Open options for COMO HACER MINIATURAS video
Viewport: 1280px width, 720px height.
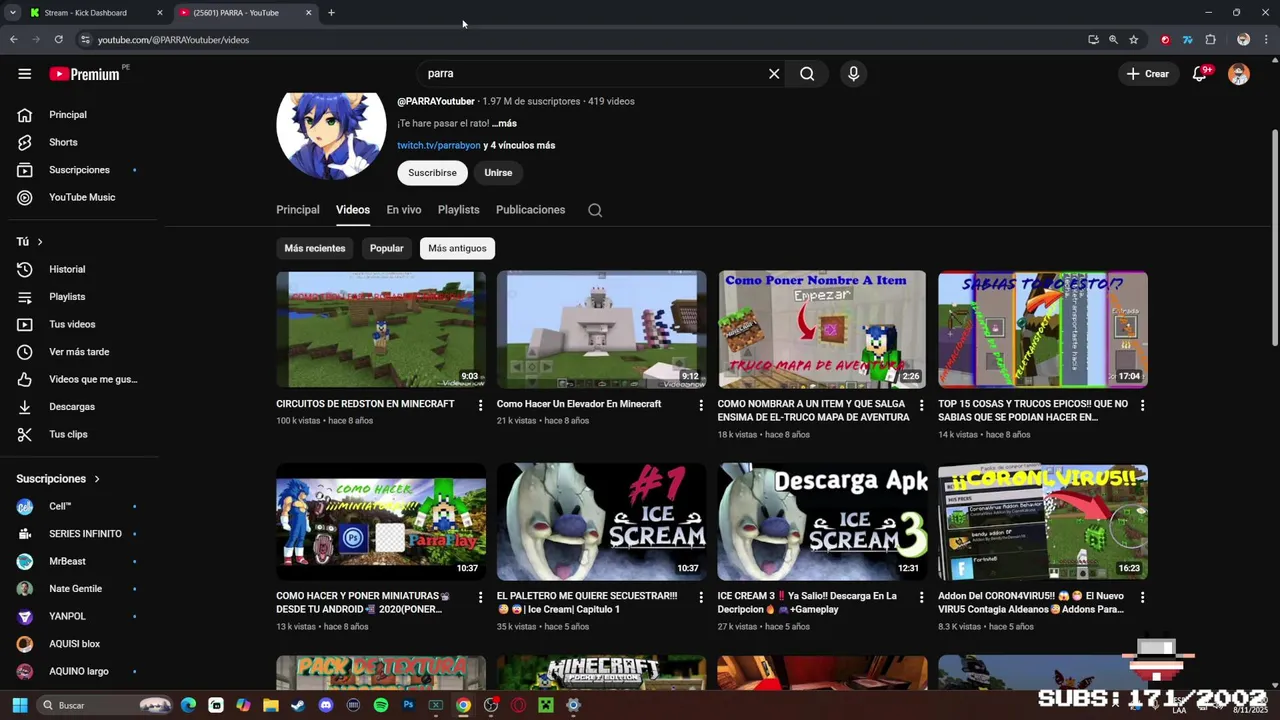[x=480, y=597]
